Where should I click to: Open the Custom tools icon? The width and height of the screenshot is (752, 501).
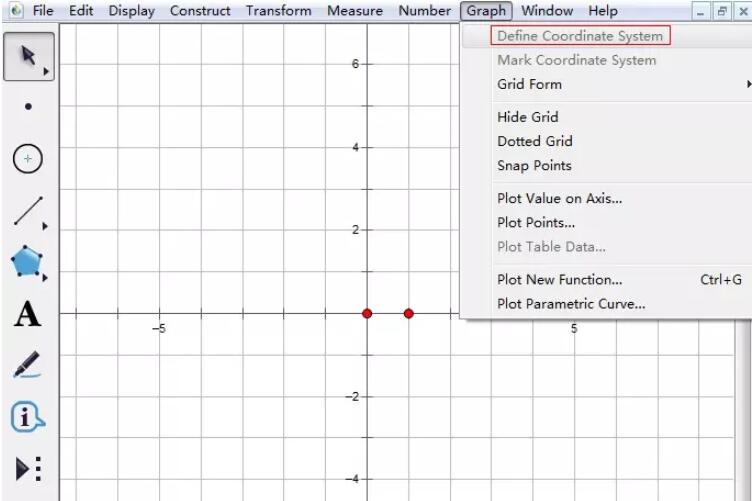[x=28, y=468]
